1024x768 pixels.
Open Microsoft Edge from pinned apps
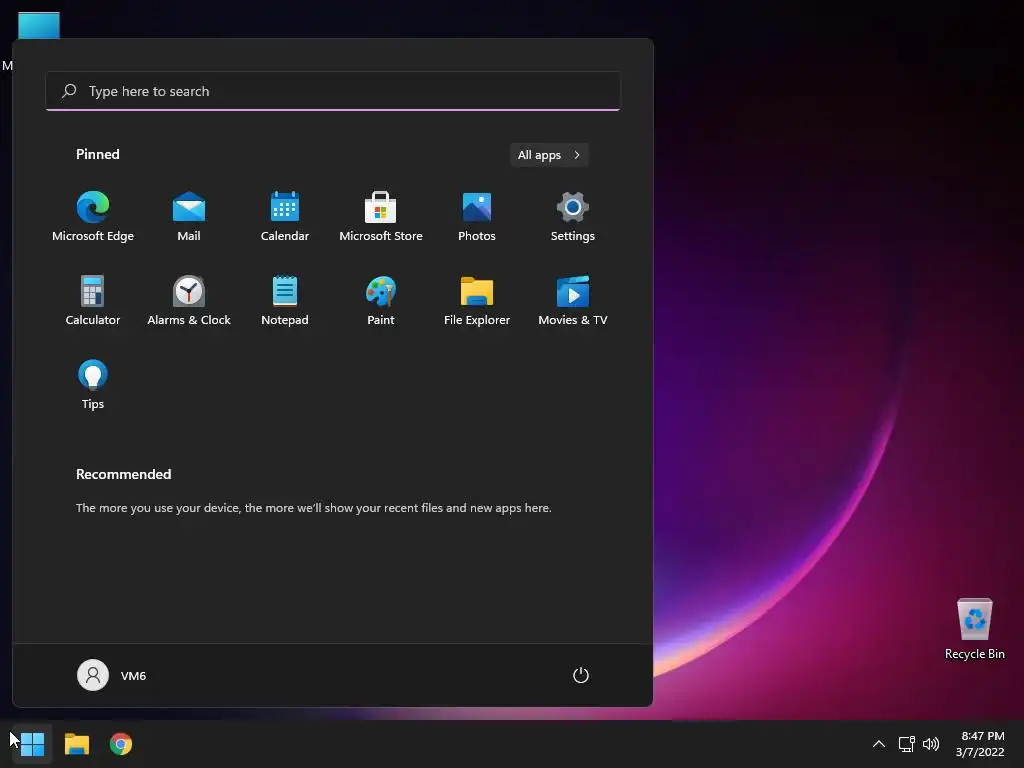(x=93, y=217)
